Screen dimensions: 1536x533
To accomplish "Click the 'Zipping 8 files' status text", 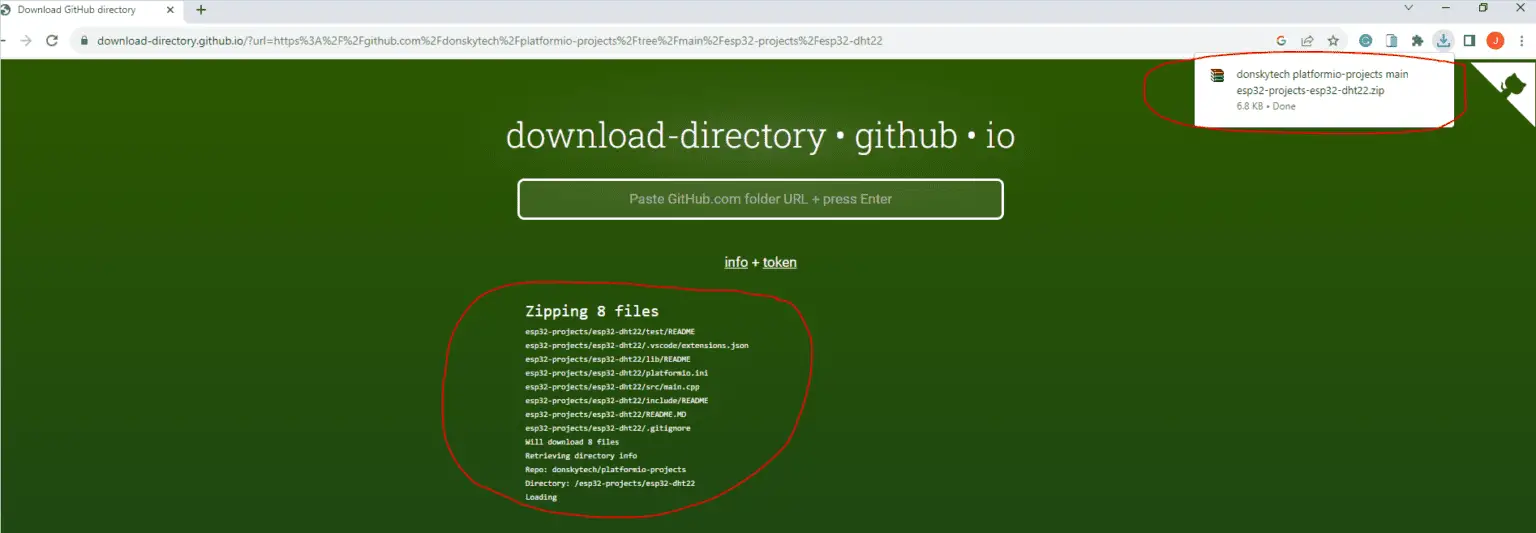I will click(592, 311).
